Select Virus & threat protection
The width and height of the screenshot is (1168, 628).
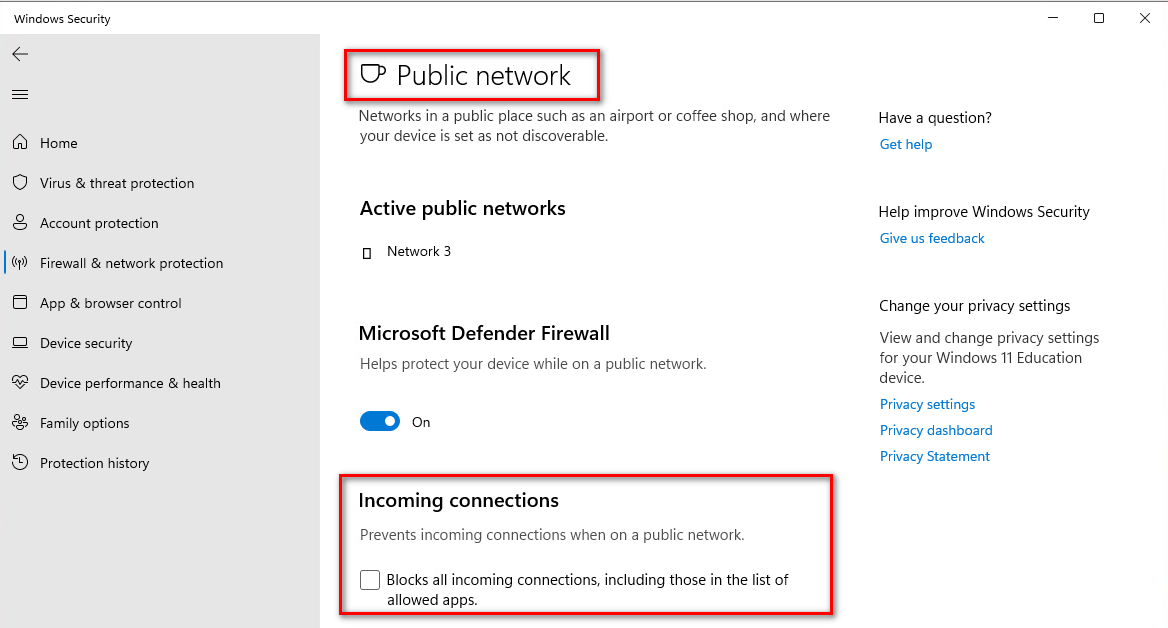(x=117, y=183)
